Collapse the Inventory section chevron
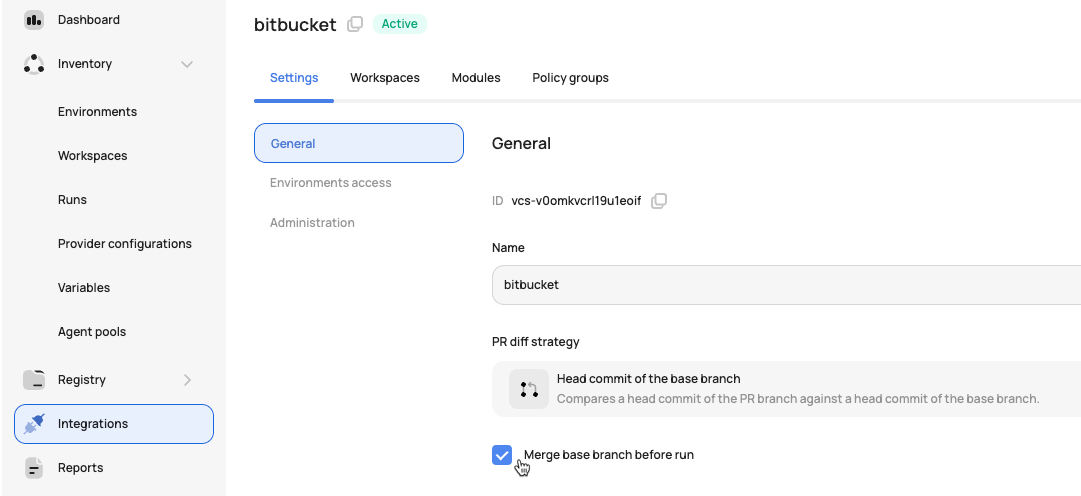This screenshot has height=496, width=1081. click(187, 64)
